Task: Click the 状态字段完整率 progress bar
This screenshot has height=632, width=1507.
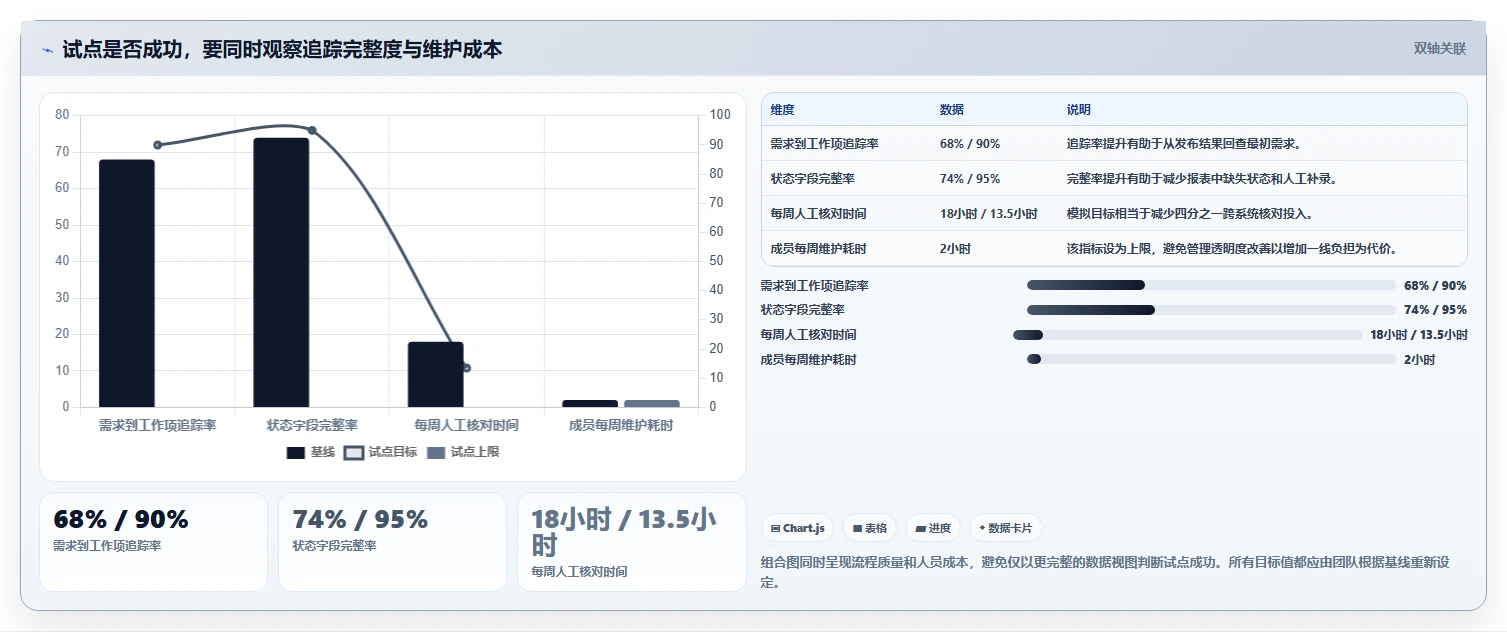Action: point(1211,310)
